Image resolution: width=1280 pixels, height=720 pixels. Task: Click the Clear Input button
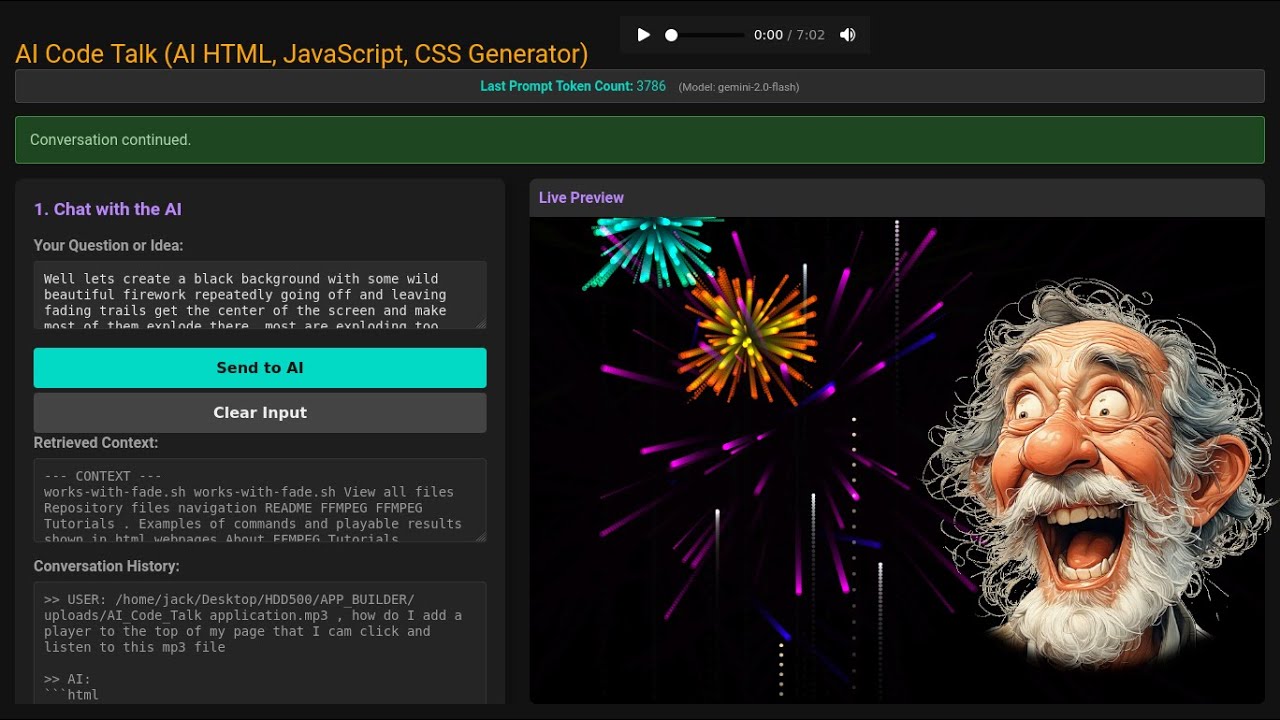pos(260,413)
